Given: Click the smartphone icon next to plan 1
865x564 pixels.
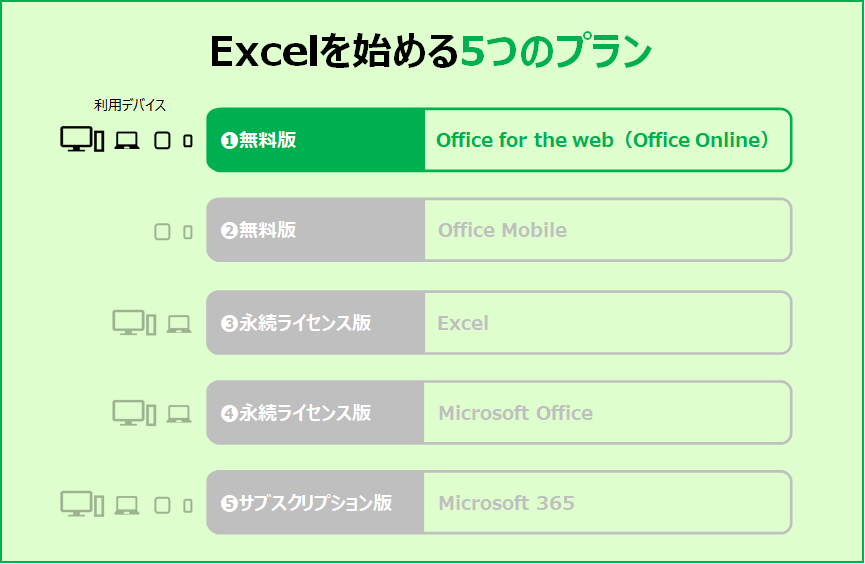Looking at the screenshot, I should (188, 141).
